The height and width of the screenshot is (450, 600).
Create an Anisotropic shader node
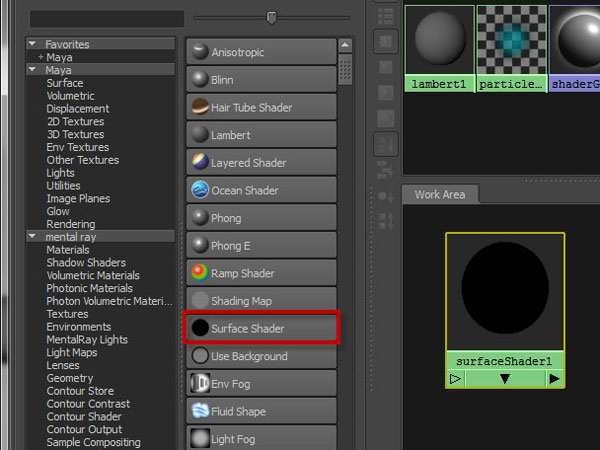pos(261,52)
